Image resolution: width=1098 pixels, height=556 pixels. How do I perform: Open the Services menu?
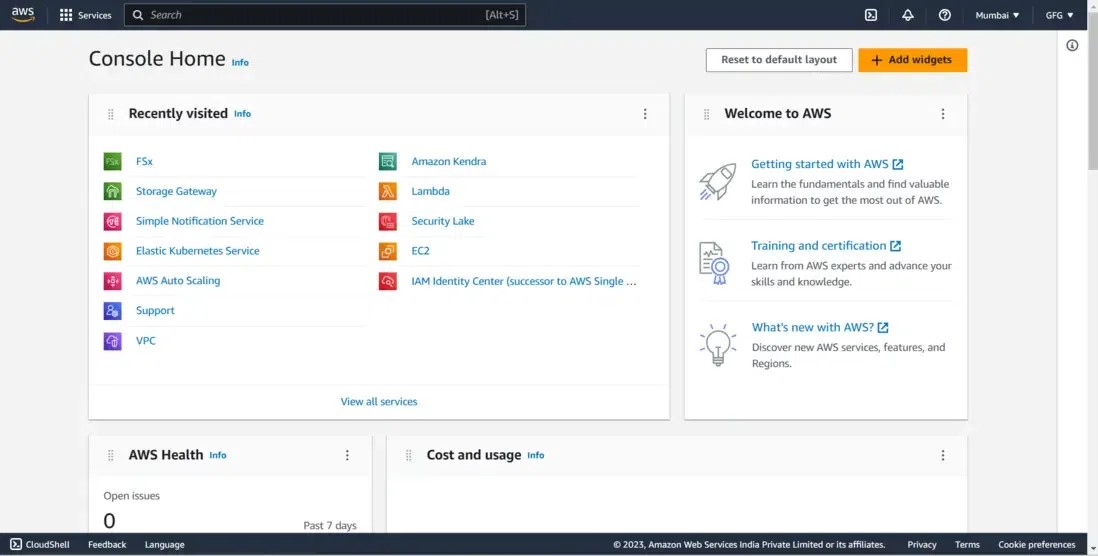click(x=85, y=15)
